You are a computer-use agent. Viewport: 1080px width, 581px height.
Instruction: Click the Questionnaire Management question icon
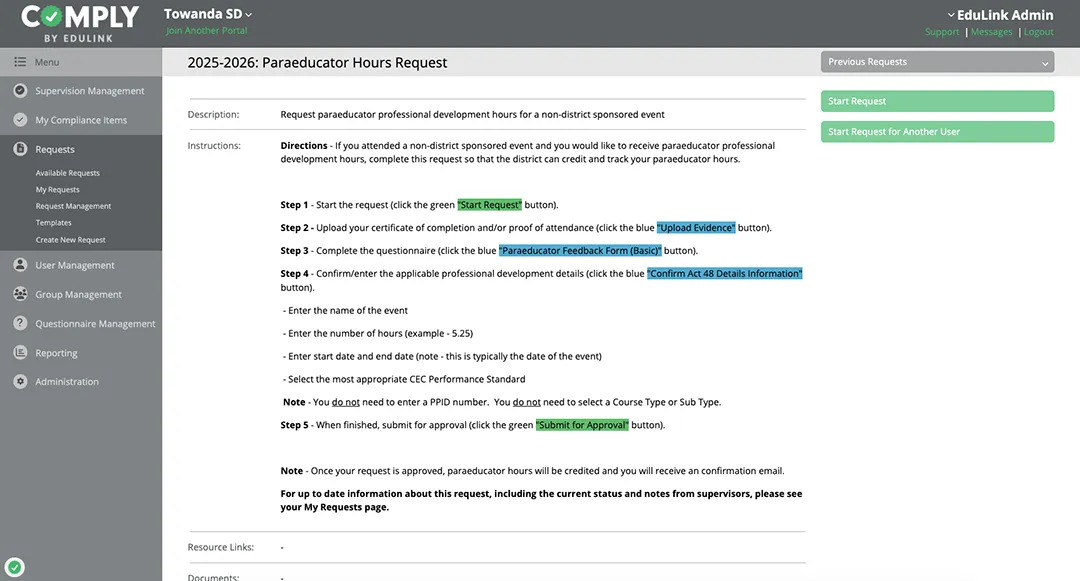pyautogui.click(x=20, y=324)
